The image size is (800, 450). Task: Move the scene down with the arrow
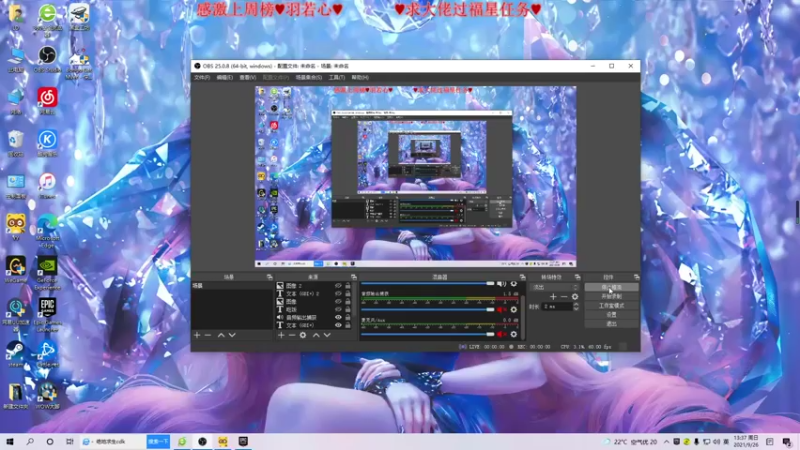232,335
